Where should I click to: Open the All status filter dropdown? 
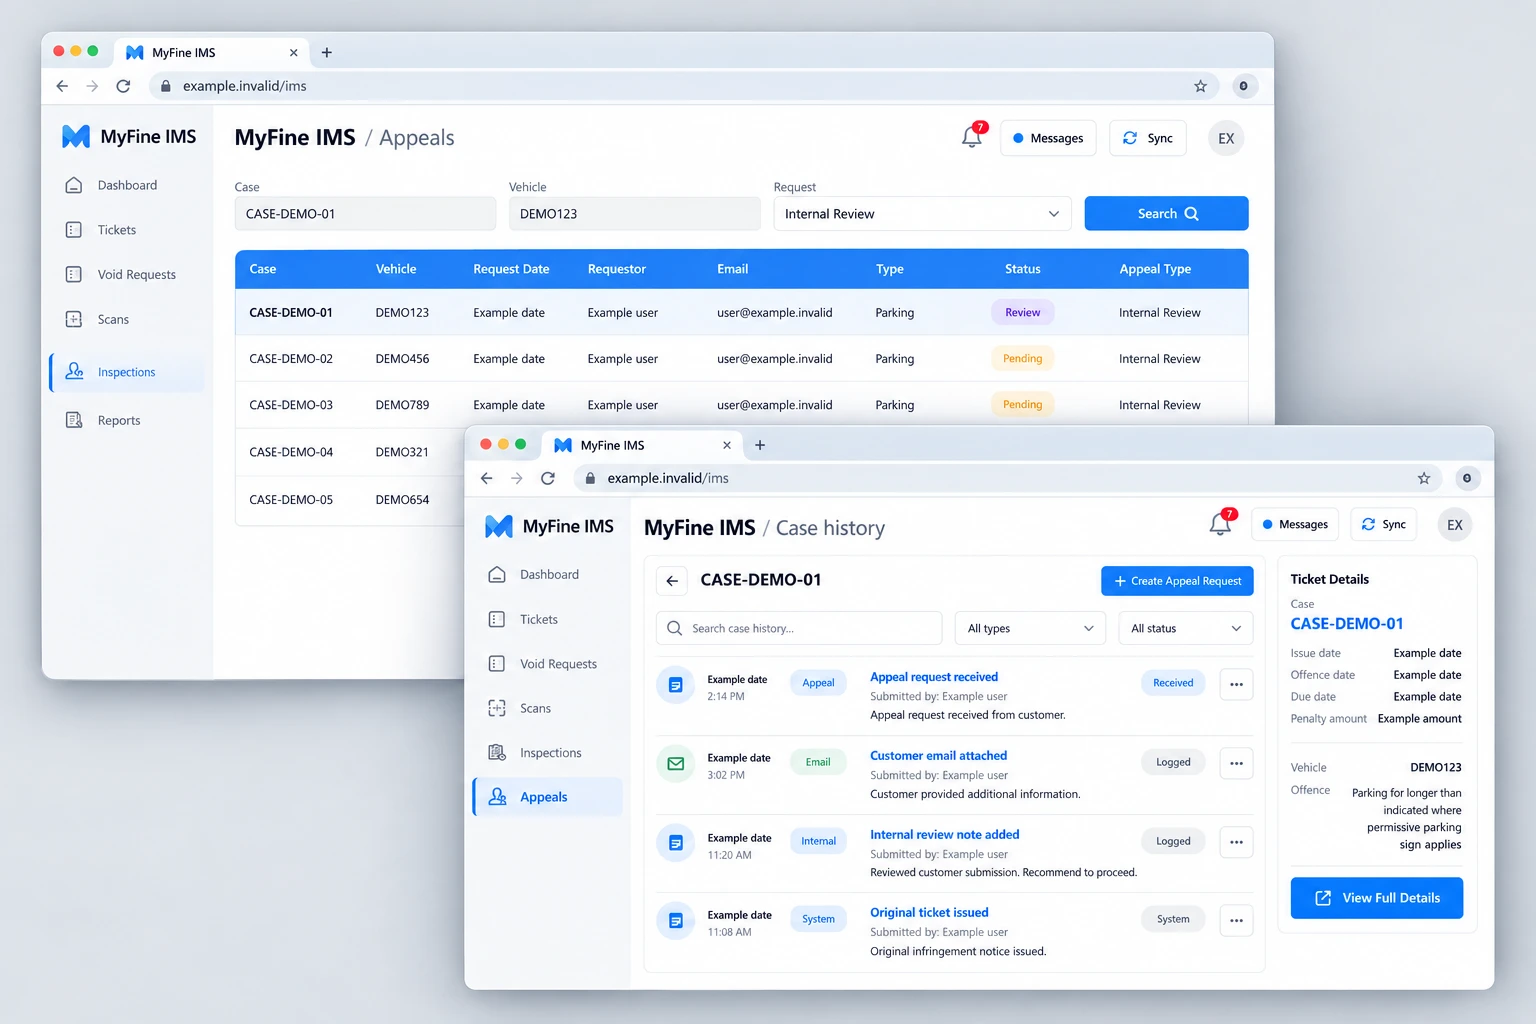click(1185, 628)
